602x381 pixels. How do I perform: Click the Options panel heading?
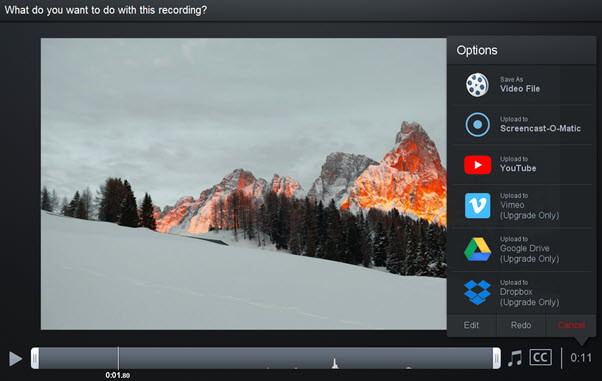(x=477, y=50)
